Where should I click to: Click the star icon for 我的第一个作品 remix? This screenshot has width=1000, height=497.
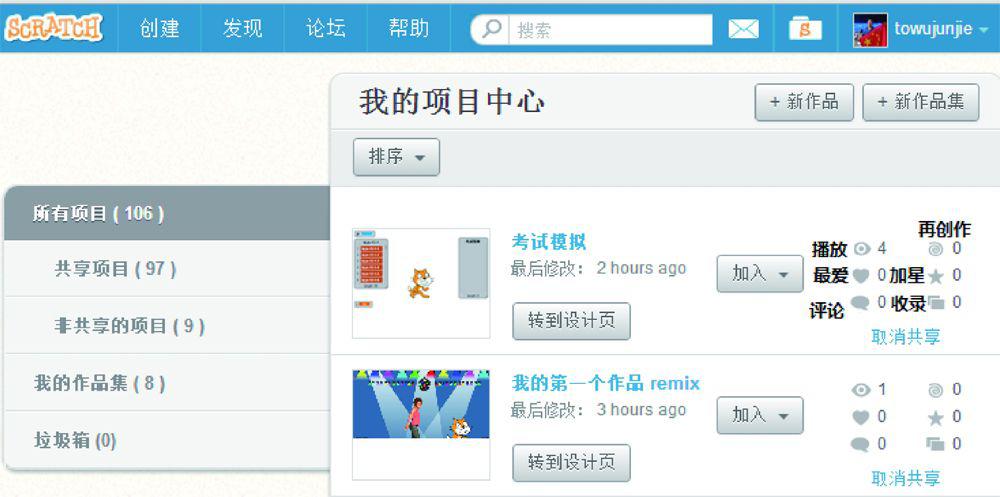tap(936, 418)
